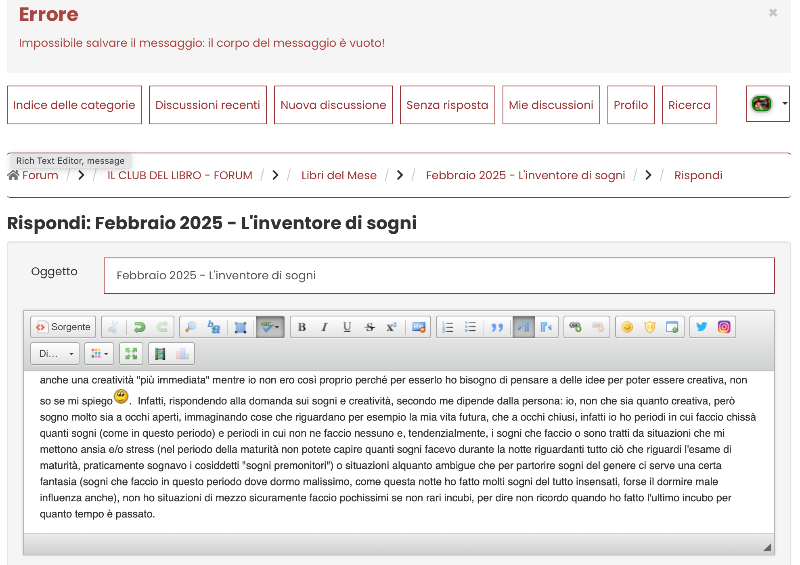This screenshot has height=565, width=800.
Task: Insert a smiley emoticon
Action: [x=627, y=327]
